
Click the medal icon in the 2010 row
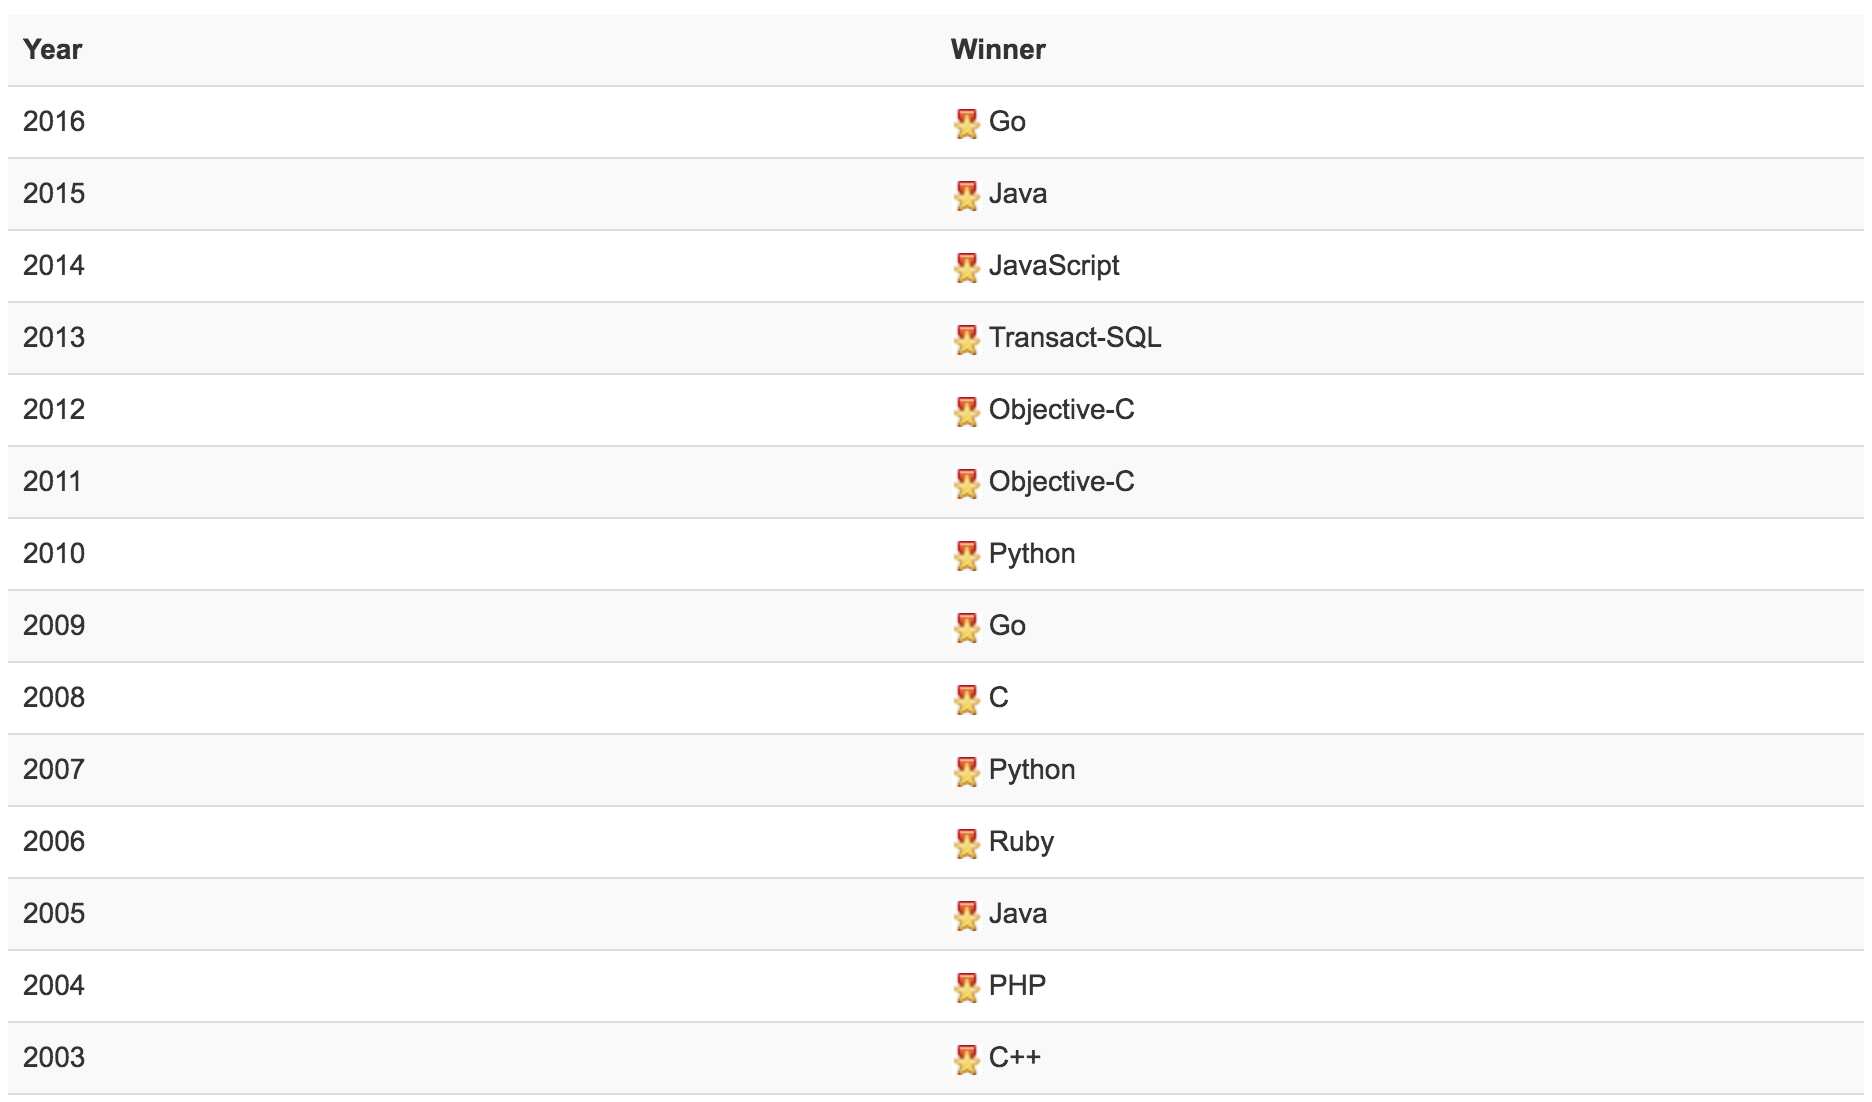[966, 555]
